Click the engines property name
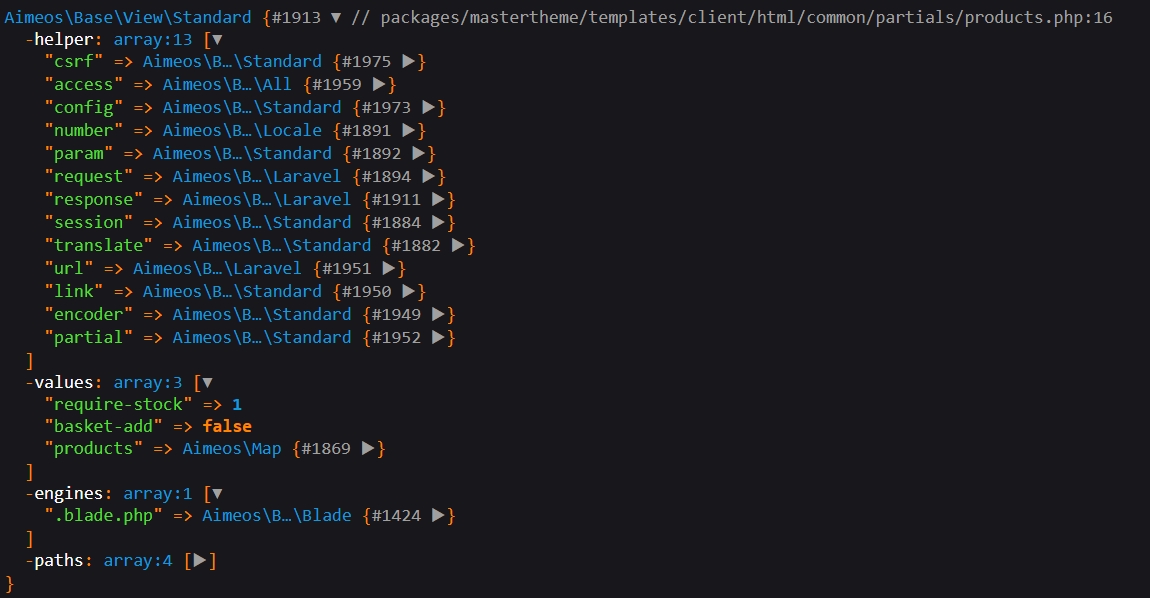 (69, 494)
